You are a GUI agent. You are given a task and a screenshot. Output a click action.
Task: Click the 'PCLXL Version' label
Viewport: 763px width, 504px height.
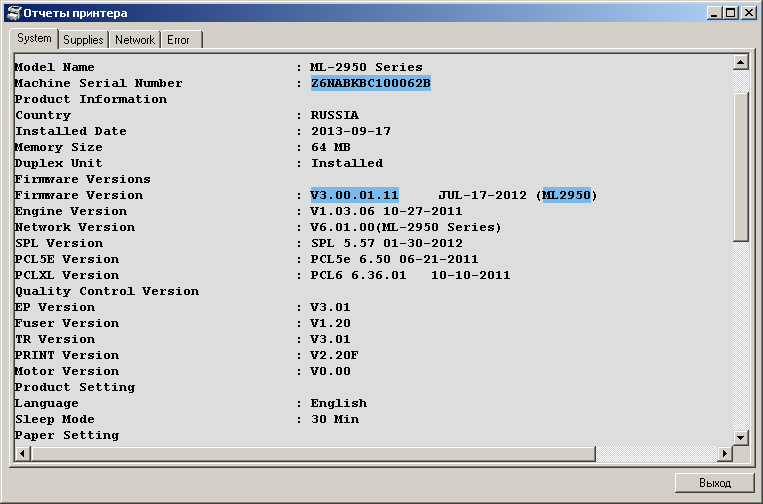[x=67, y=275]
